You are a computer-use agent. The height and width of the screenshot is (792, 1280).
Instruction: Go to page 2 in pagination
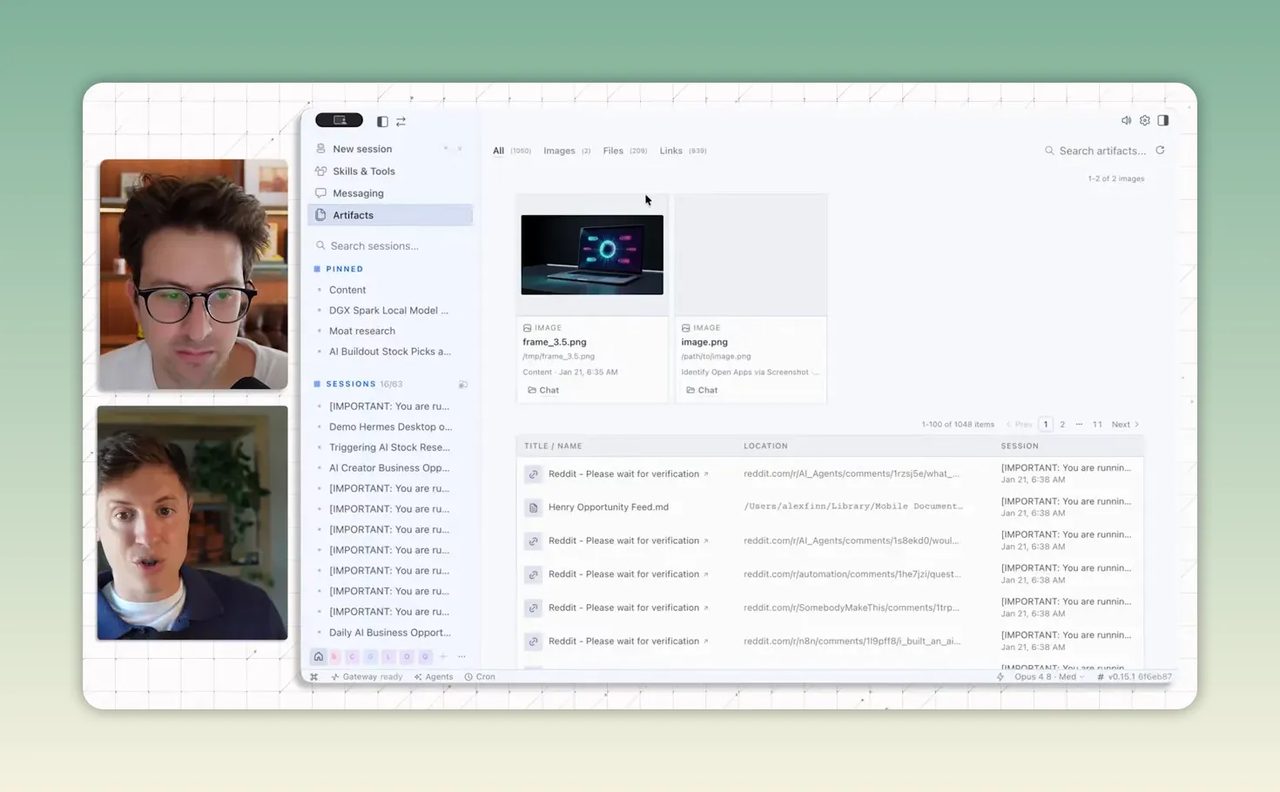(x=1062, y=424)
